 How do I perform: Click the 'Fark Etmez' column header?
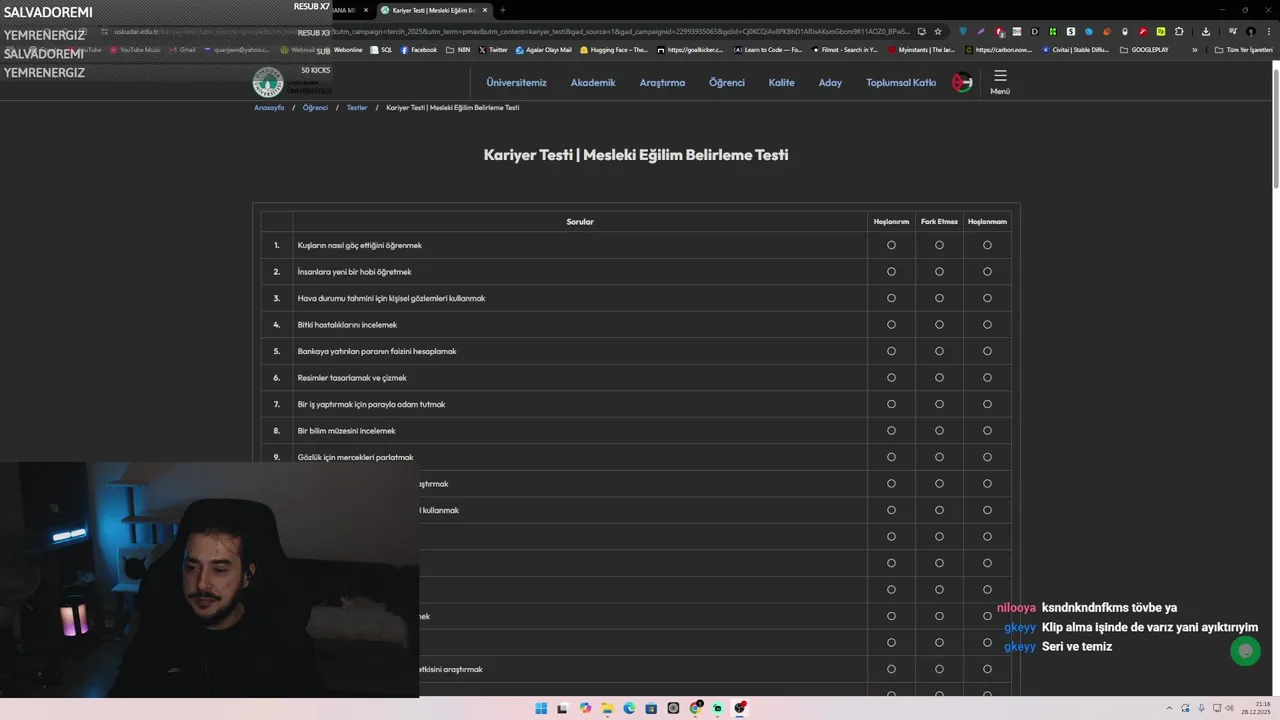939,221
